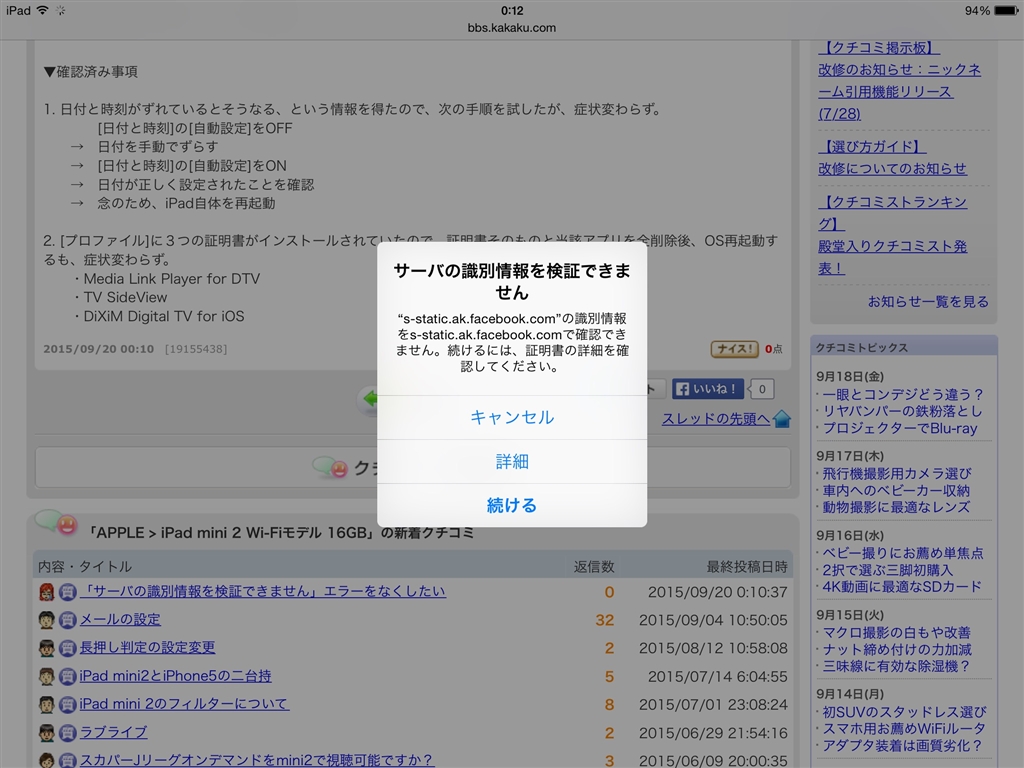Viewport: 1024px width, 768px height.
Task: Click the Facebook like count box
Action: [x=761, y=389]
